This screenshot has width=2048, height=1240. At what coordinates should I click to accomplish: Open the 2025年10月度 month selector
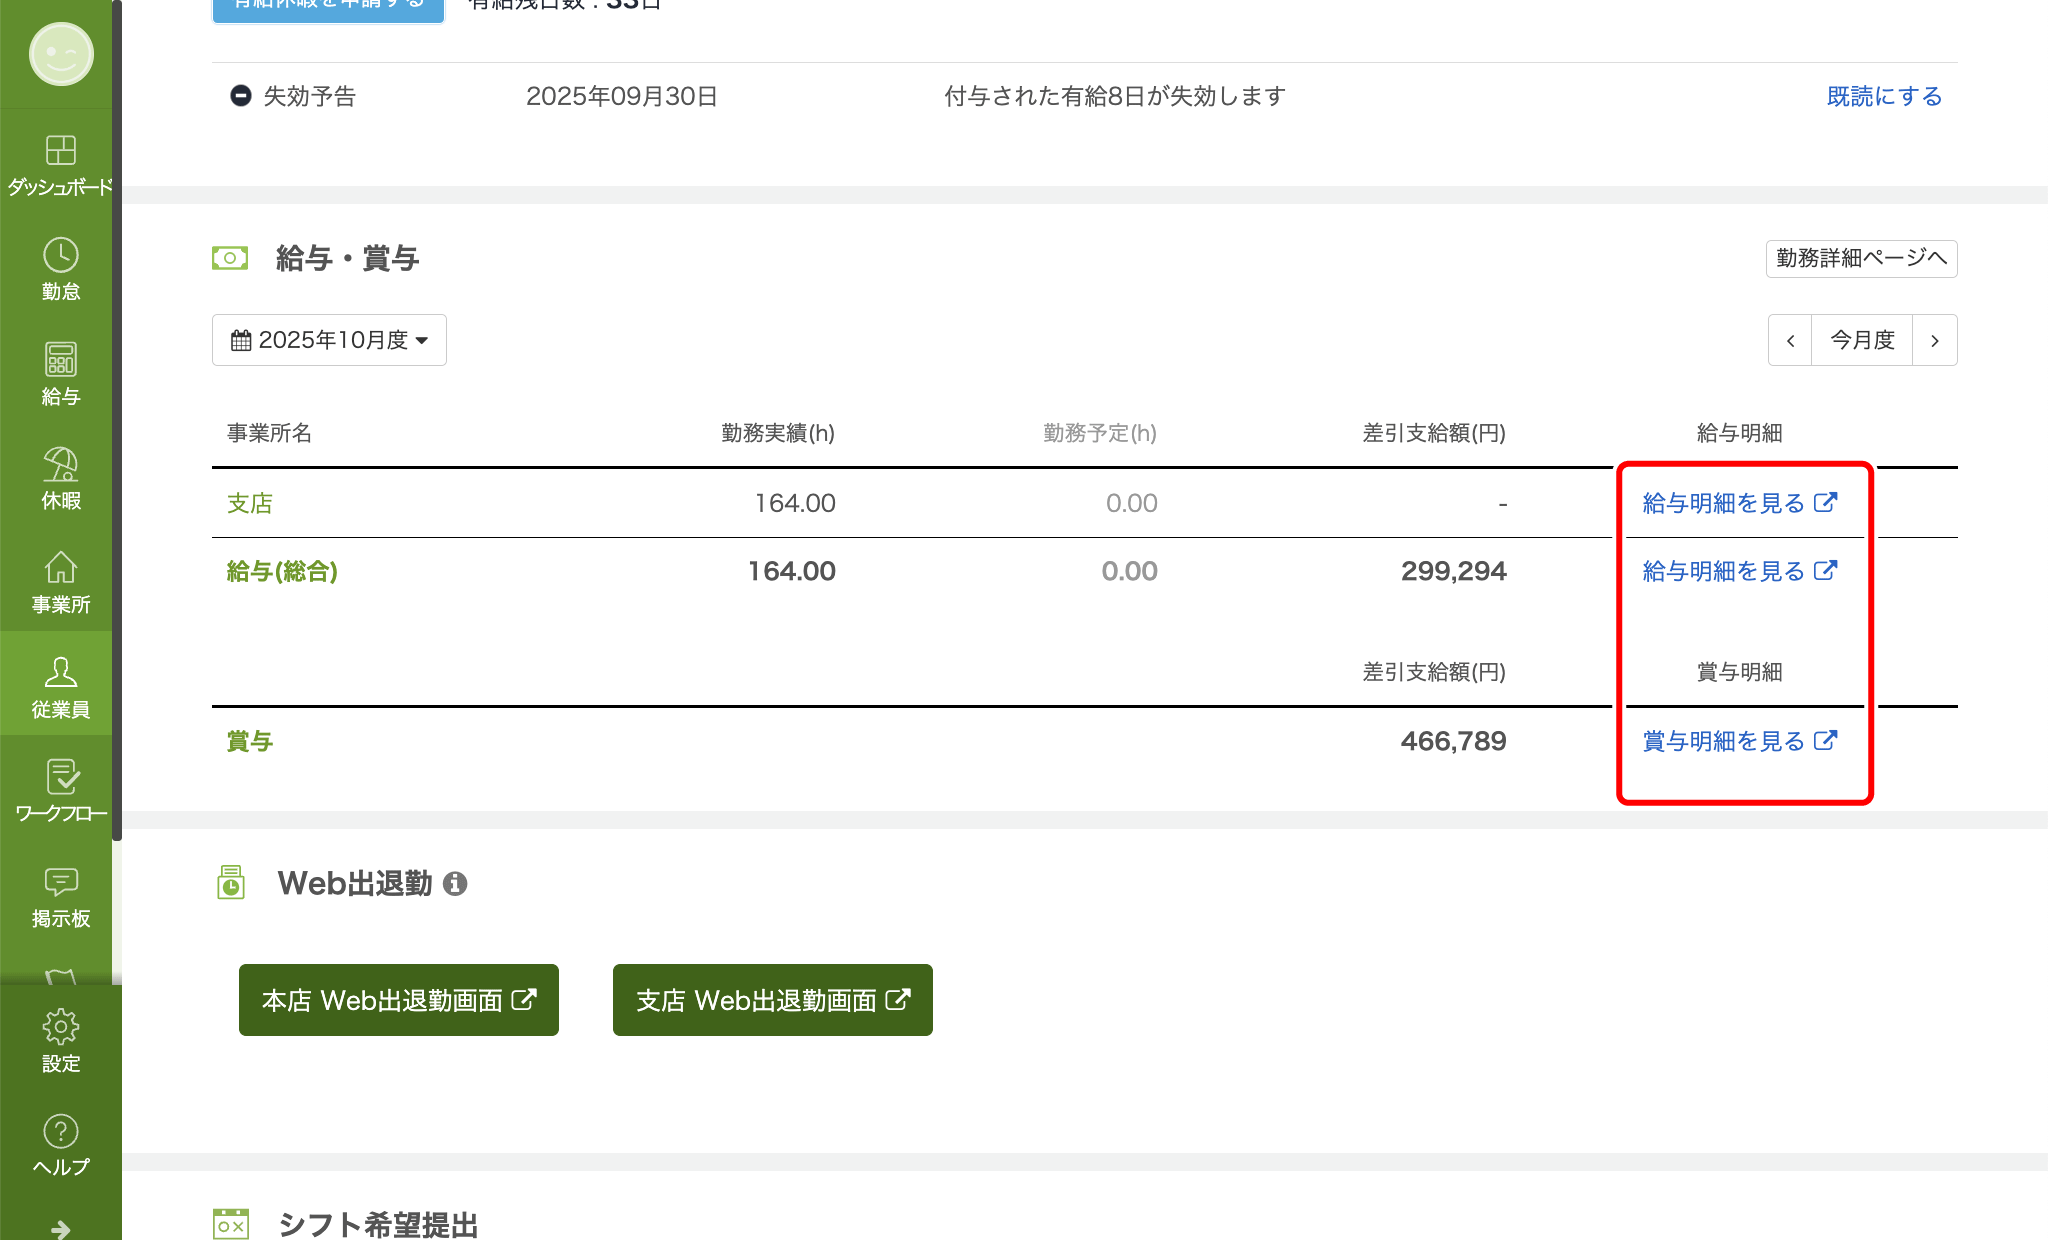tap(329, 339)
